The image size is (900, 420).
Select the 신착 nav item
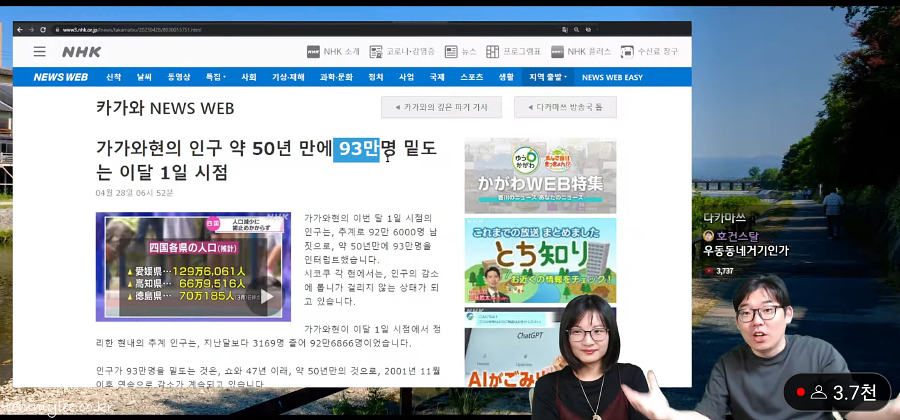point(113,77)
